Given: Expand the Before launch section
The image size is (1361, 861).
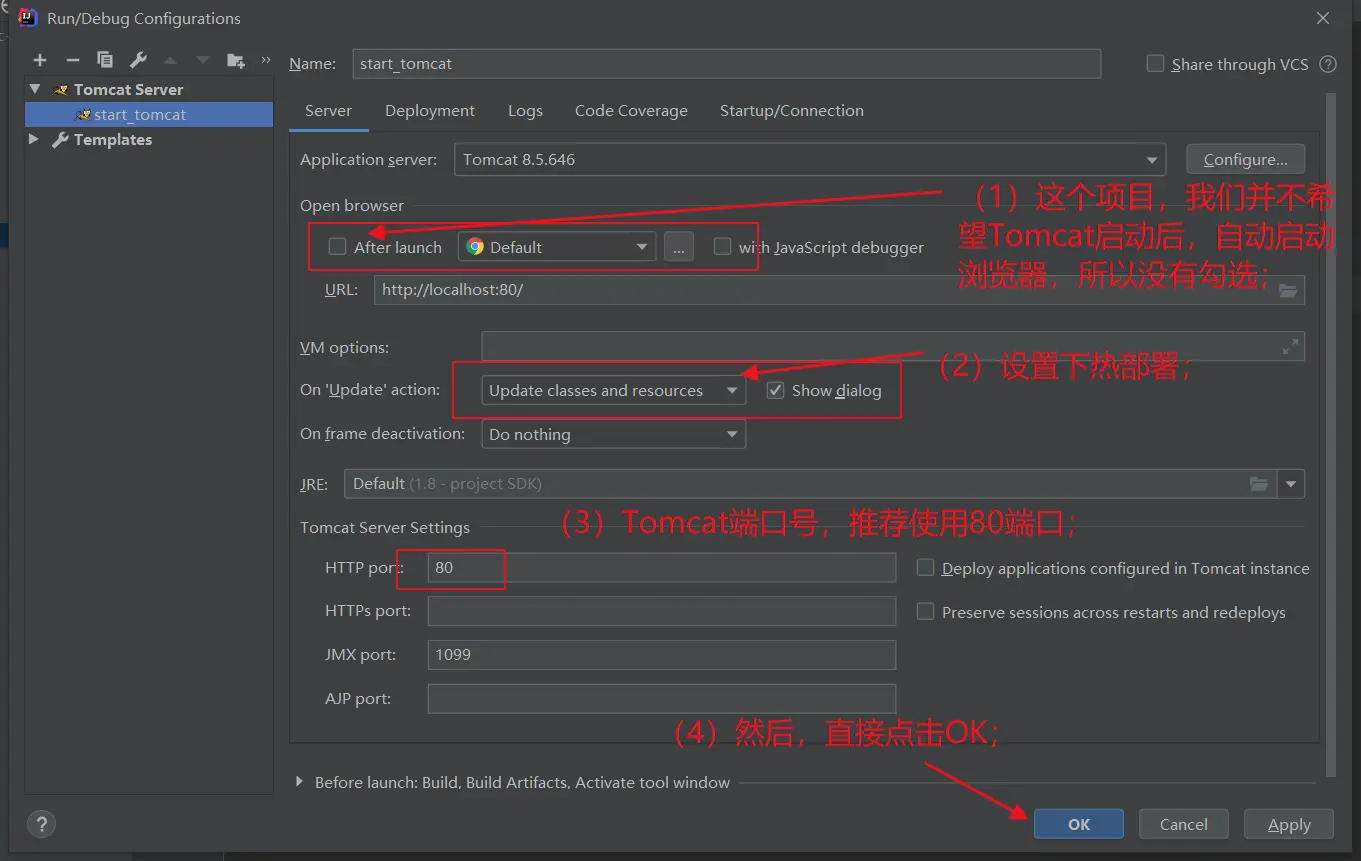Looking at the screenshot, I should (x=299, y=782).
